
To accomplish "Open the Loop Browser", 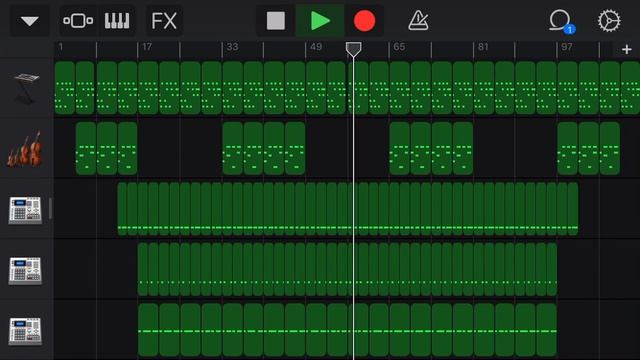I will [x=561, y=21].
